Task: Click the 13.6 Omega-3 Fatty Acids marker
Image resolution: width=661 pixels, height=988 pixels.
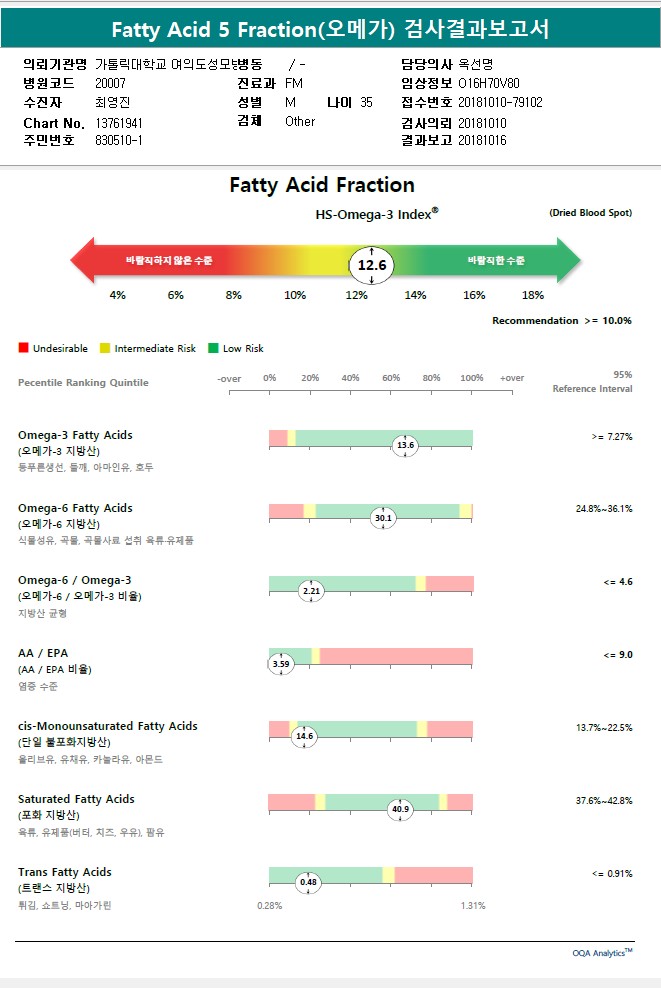Action: [405, 445]
